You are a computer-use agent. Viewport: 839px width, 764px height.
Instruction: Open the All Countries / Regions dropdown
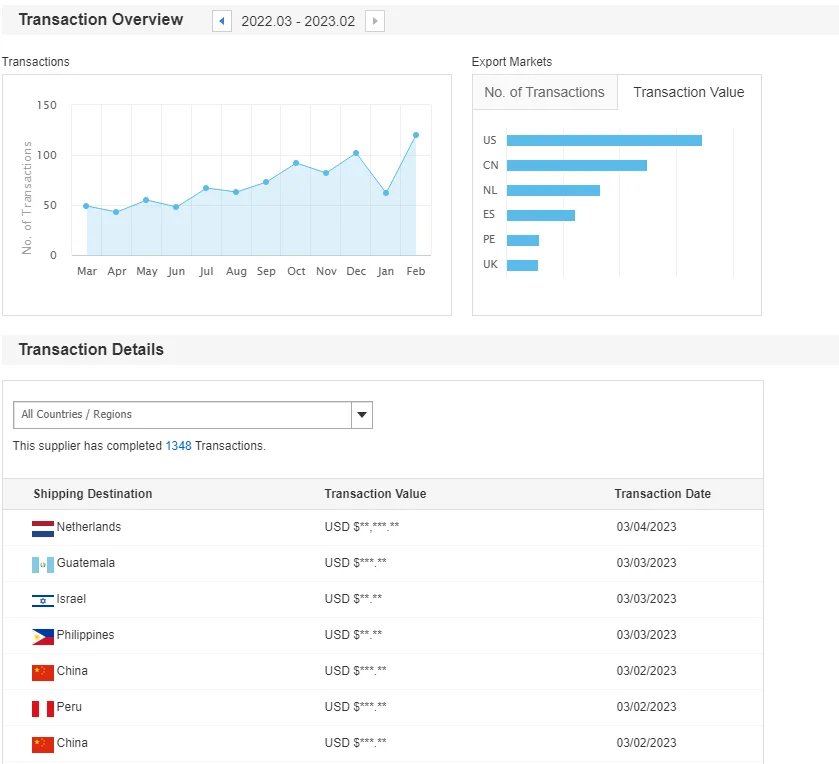tap(182, 415)
